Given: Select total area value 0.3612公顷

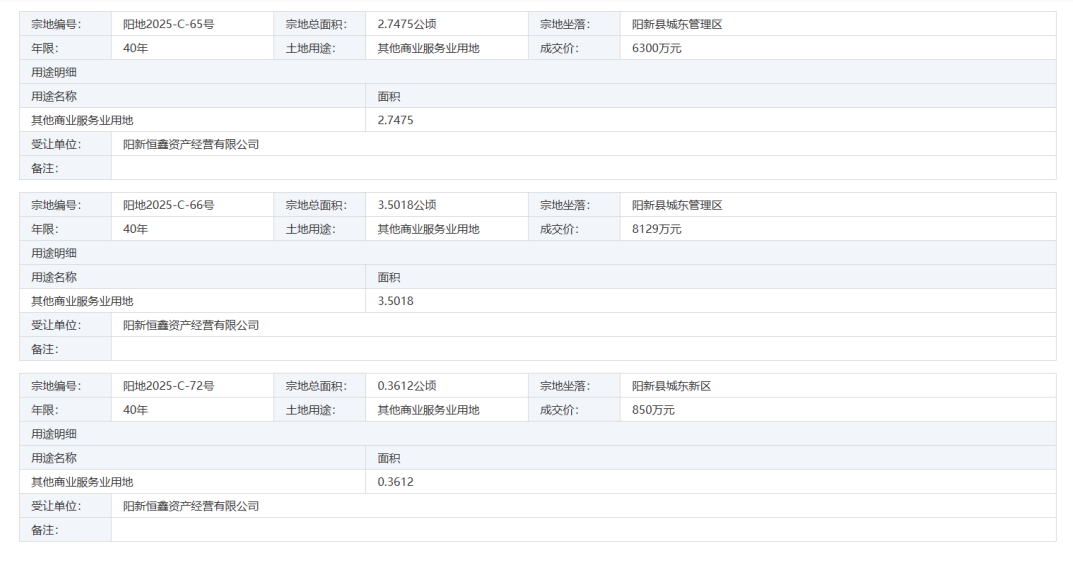Looking at the screenshot, I should pos(406,386).
